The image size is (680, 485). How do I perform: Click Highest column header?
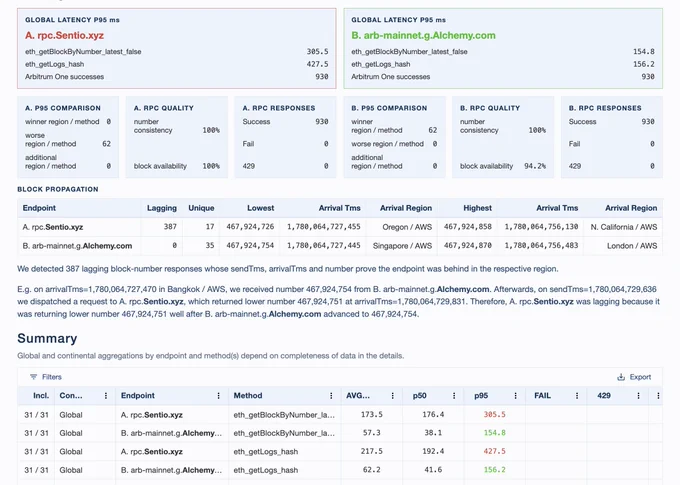click(x=477, y=208)
